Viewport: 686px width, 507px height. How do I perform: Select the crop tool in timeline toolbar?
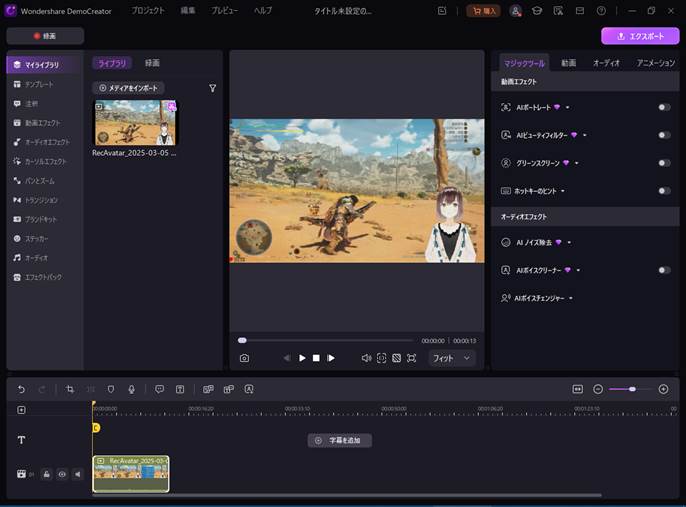click(70, 389)
